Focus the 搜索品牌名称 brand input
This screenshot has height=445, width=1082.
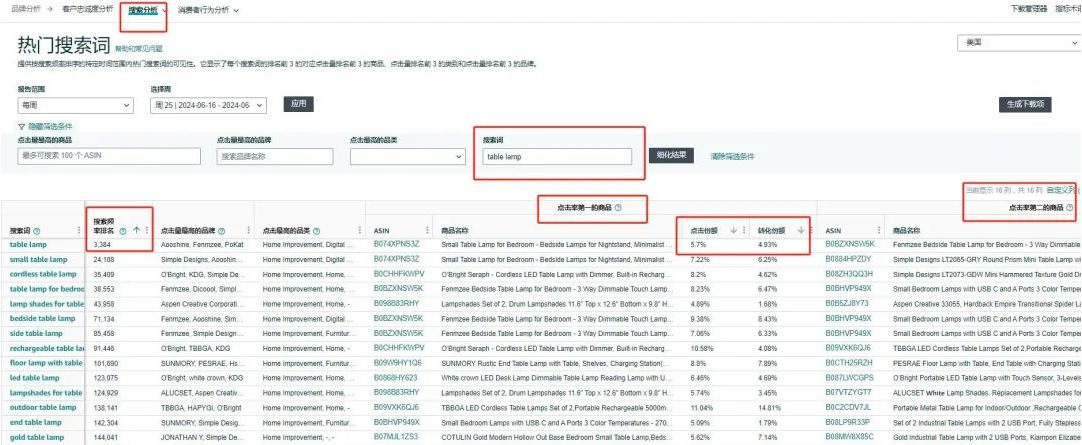(x=275, y=157)
